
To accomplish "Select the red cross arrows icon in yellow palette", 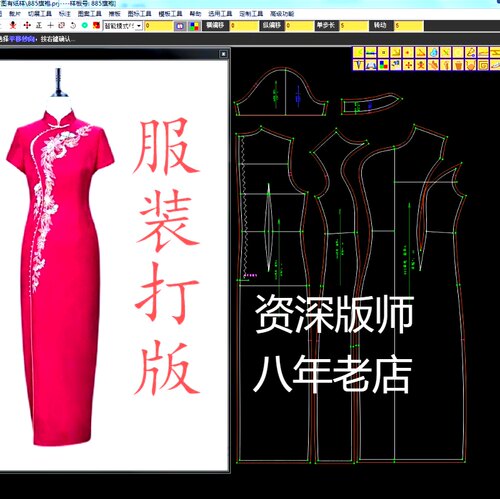I will pos(408,65).
